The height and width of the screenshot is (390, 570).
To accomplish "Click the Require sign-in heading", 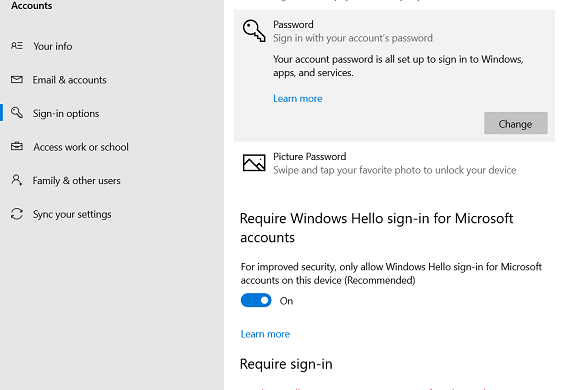I will 286,364.
